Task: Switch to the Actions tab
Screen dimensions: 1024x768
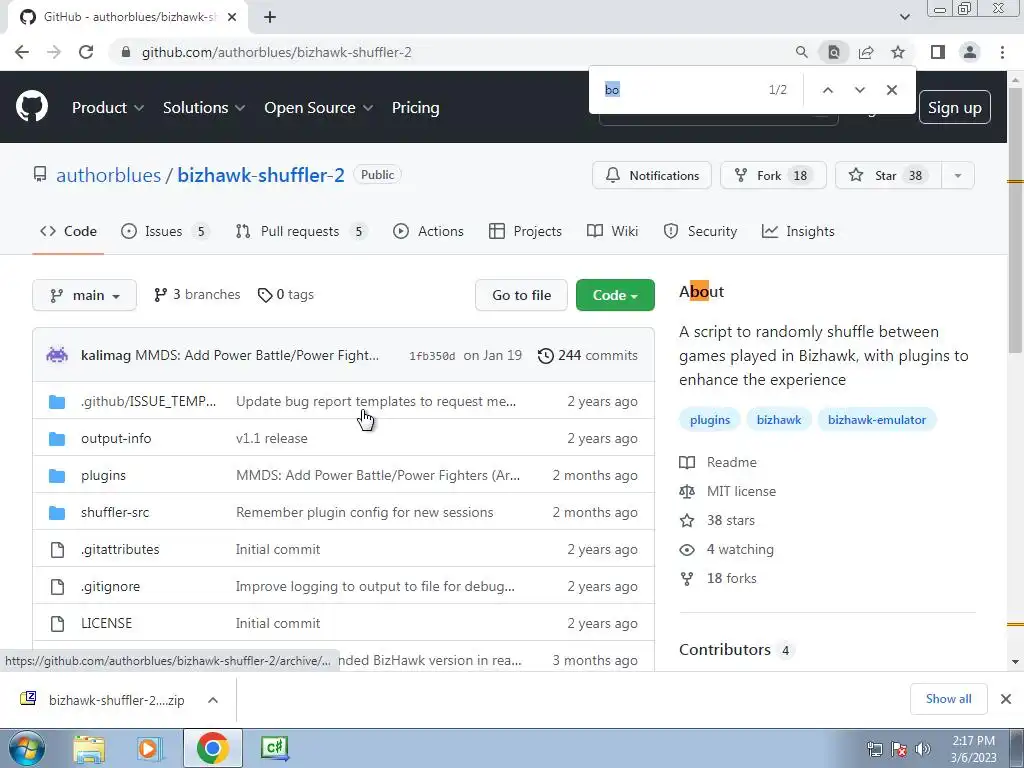Action: [428, 231]
